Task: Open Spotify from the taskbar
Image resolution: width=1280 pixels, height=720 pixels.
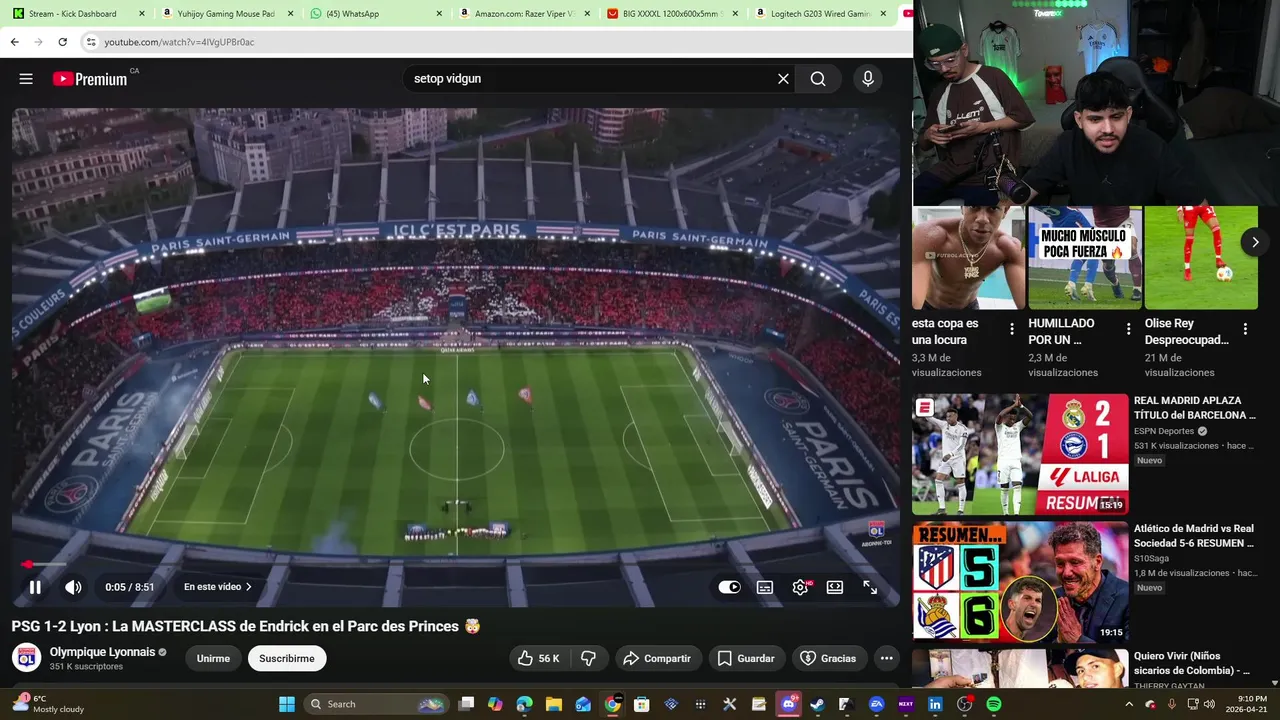Action: tap(994, 704)
